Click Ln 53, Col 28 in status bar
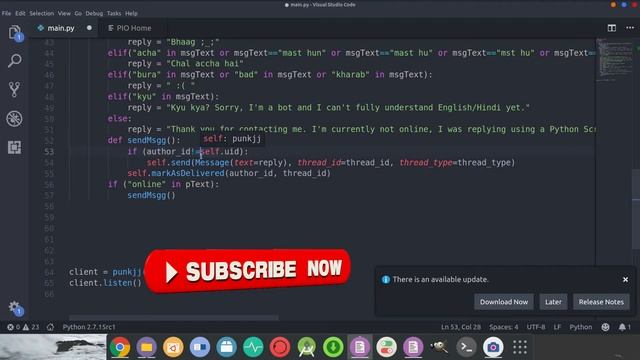The image size is (640, 360). tap(461, 327)
